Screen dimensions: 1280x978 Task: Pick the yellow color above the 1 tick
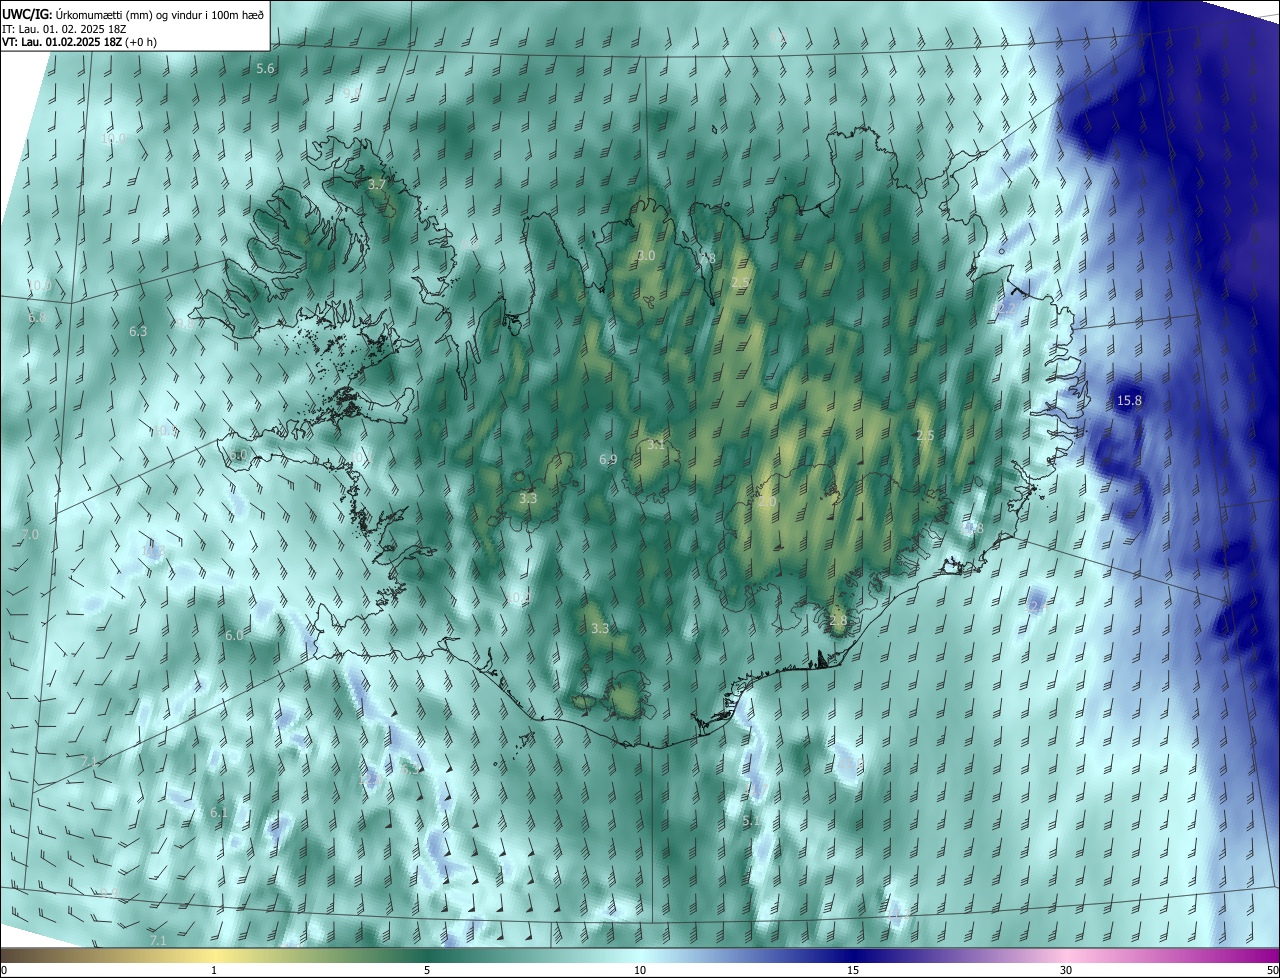point(214,955)
